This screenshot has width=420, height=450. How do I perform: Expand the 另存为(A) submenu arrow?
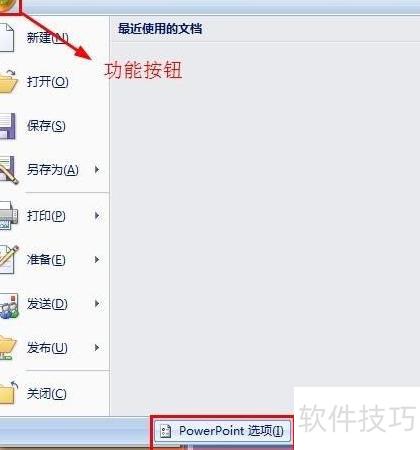coord(97,170)
